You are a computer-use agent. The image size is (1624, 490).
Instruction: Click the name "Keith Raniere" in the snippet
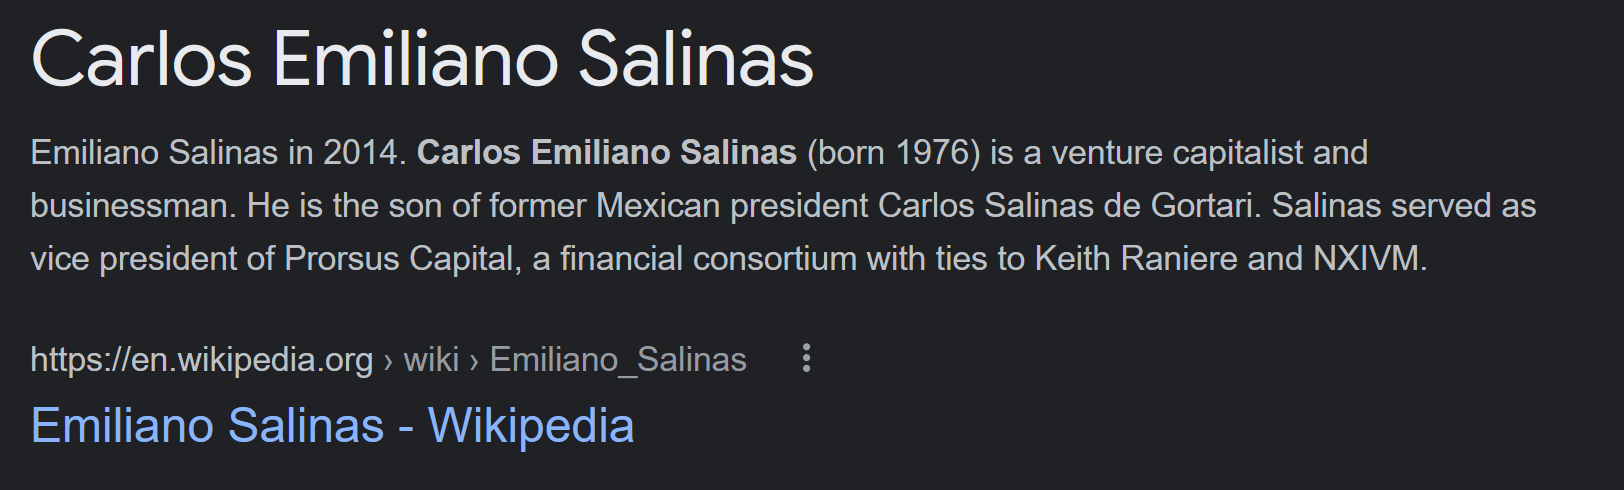(x=1135, y=259)
